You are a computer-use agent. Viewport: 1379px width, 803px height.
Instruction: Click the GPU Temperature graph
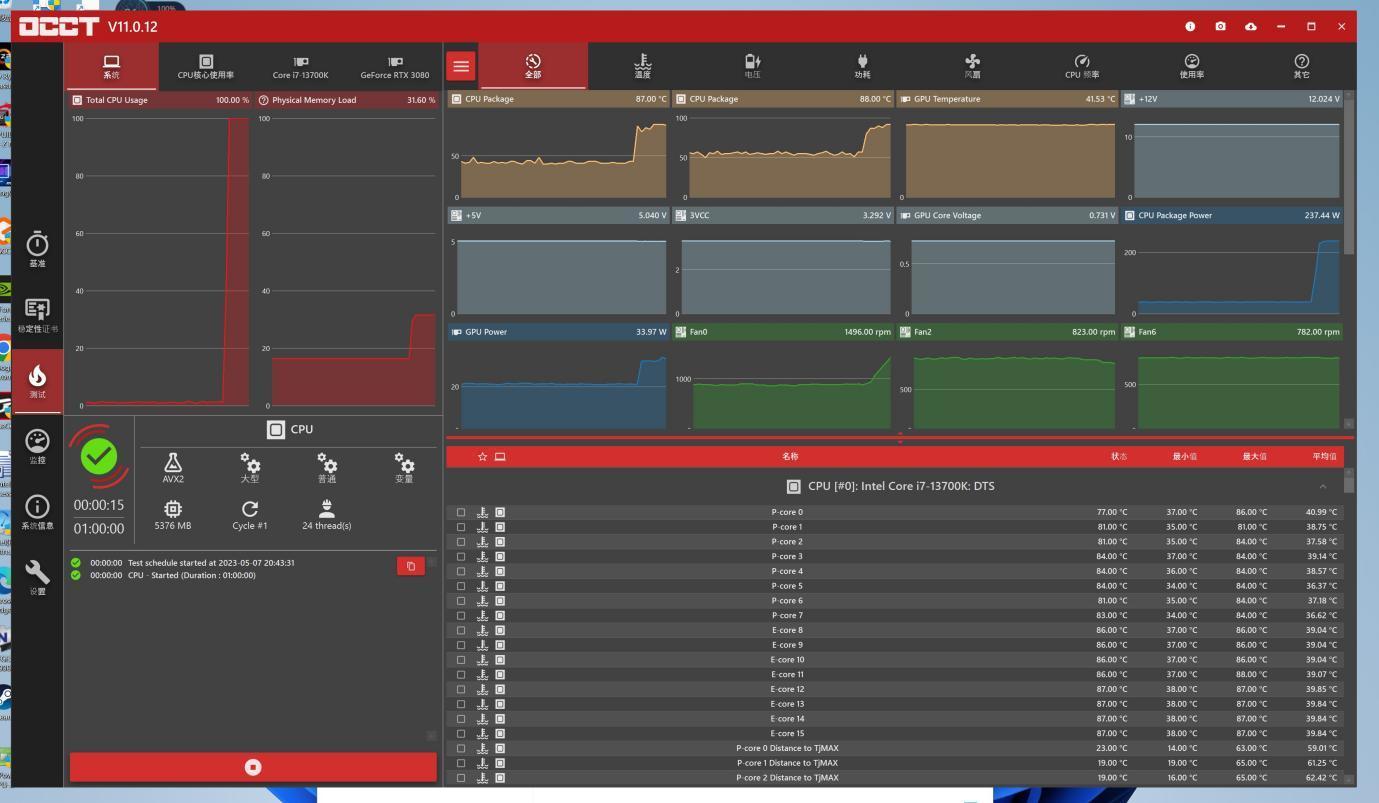(x=1008, y=145)
